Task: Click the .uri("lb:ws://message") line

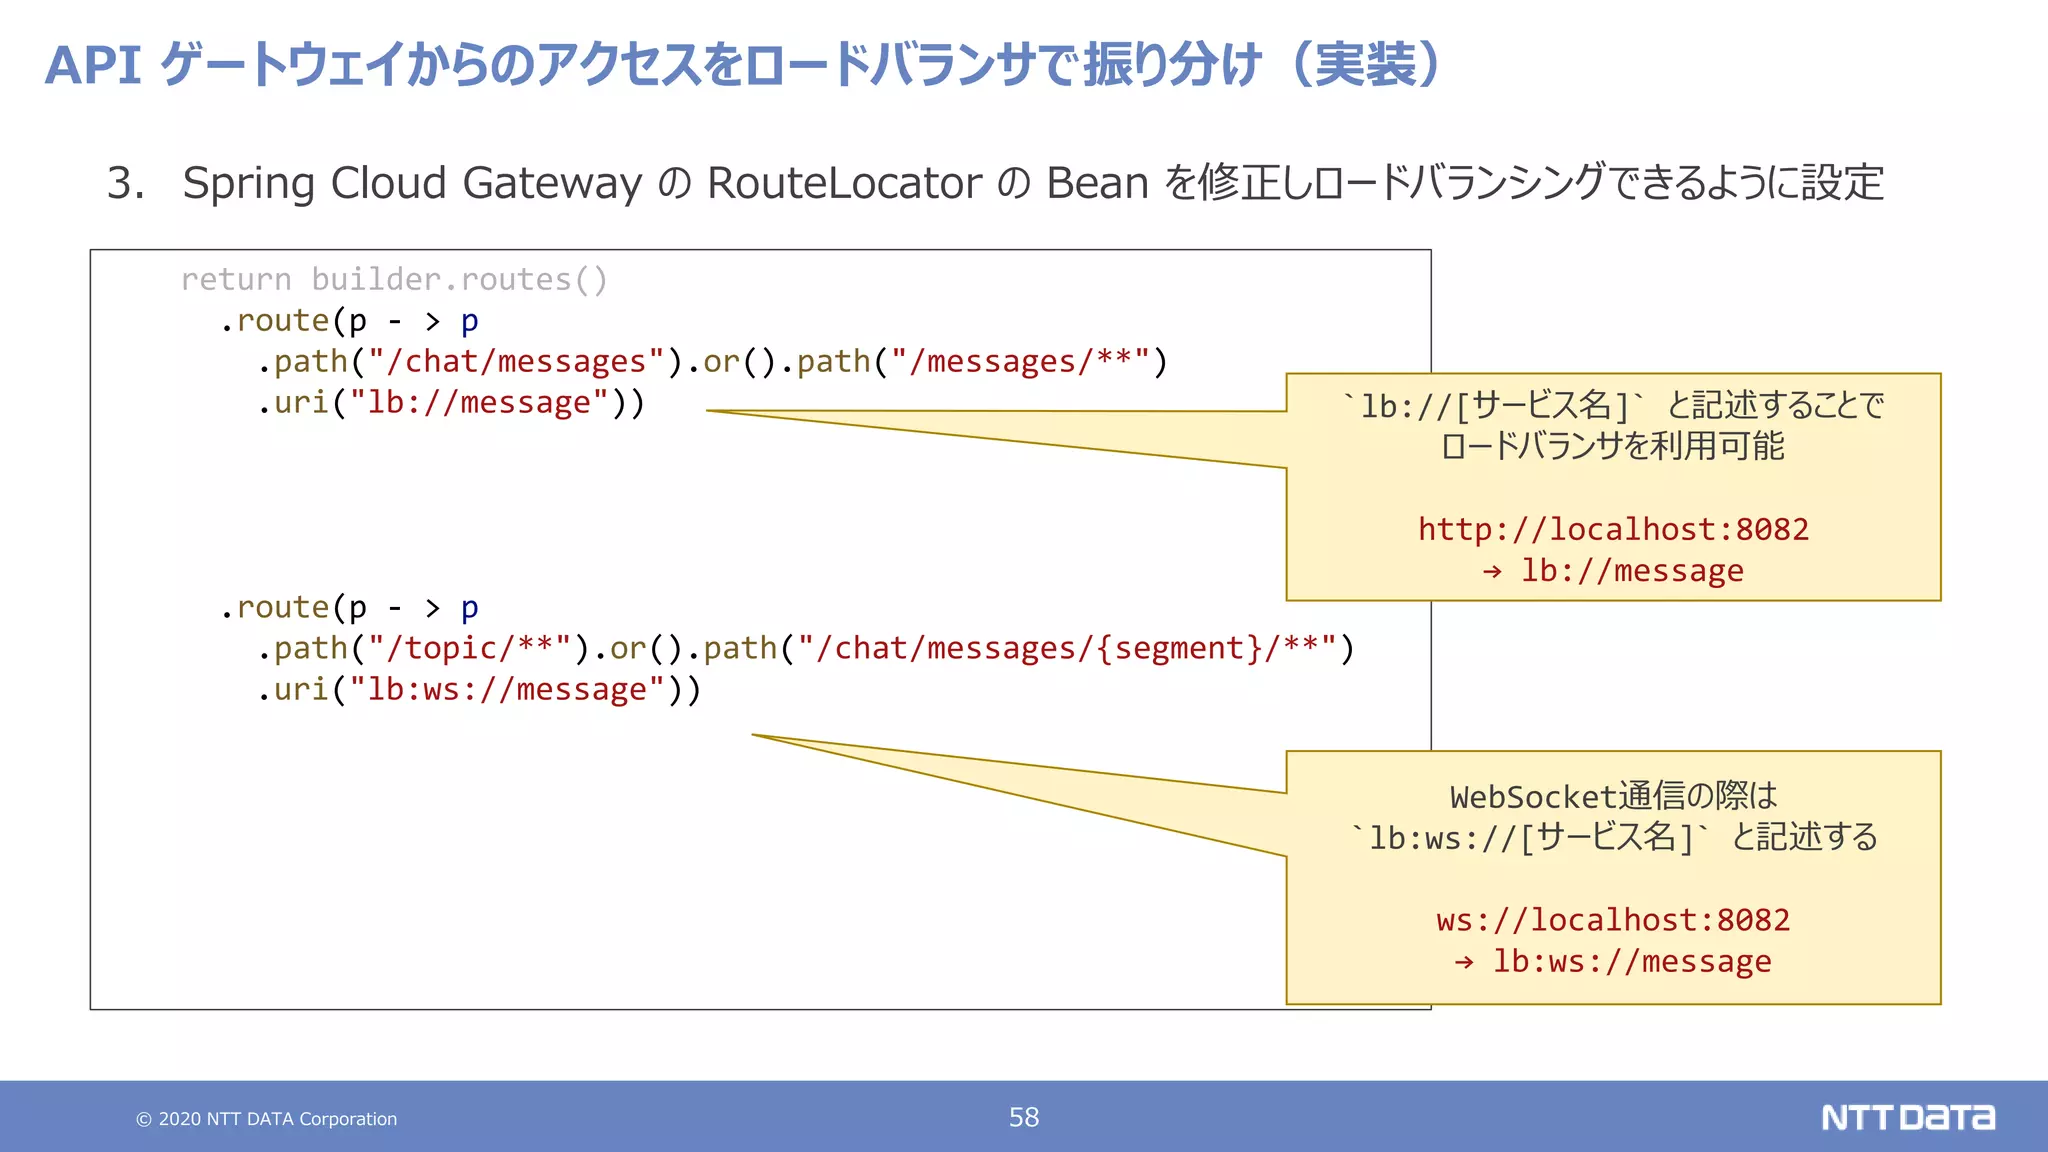Action: [x=479, y=690]
